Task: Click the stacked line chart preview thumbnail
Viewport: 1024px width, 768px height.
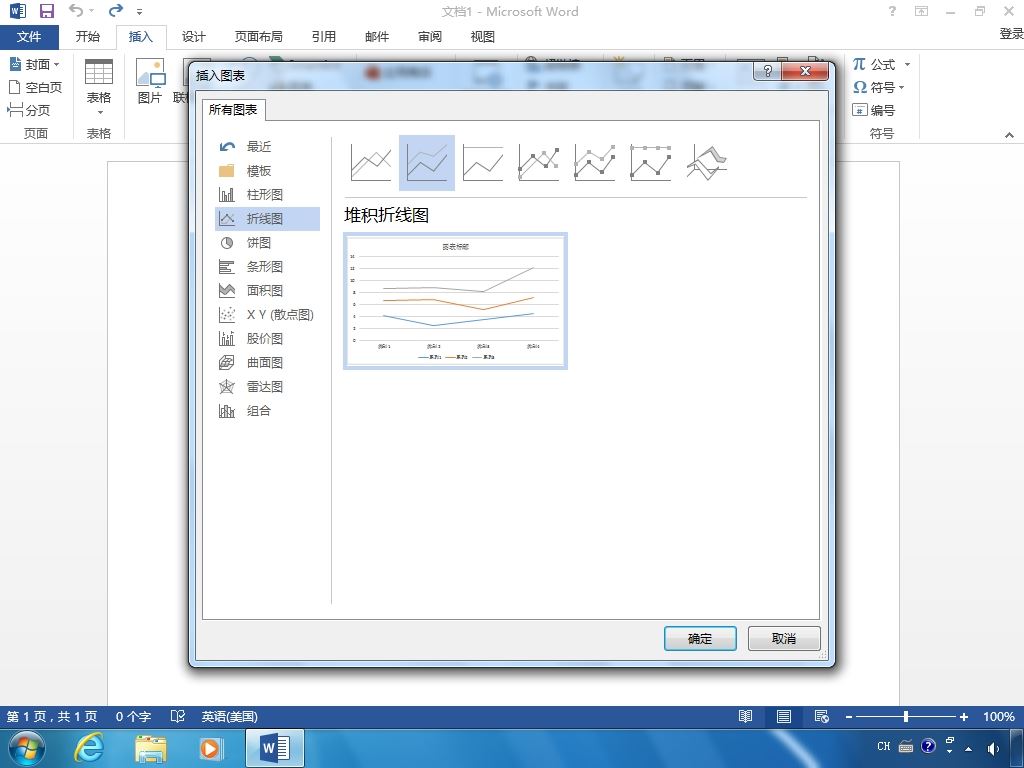Action: pyautogui.click(x=455, y=301)
